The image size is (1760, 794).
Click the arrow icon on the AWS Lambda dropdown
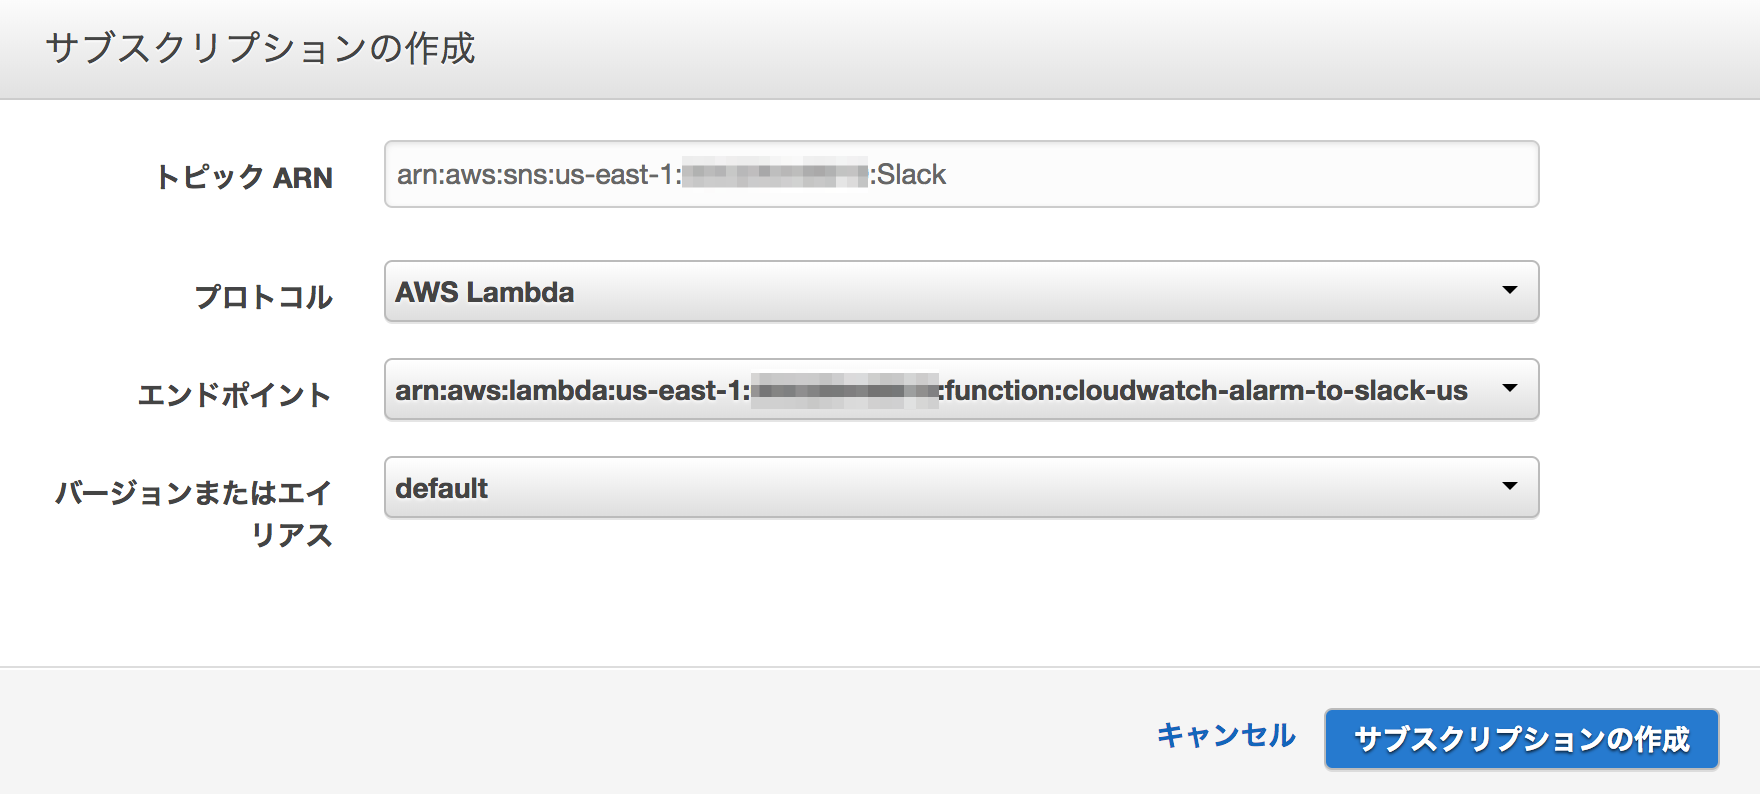(x=1509, y=290)
